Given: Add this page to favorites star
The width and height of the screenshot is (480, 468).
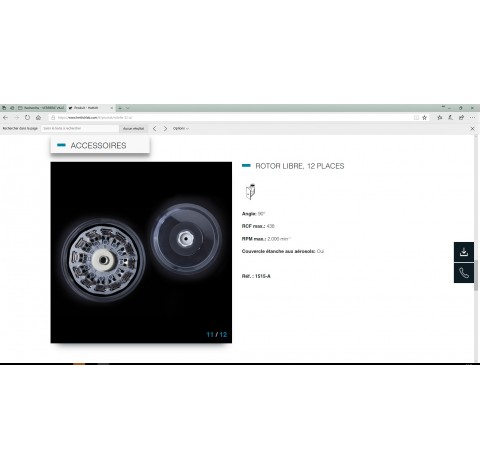Looking at the screenshot, I should [x=424, y=118].
